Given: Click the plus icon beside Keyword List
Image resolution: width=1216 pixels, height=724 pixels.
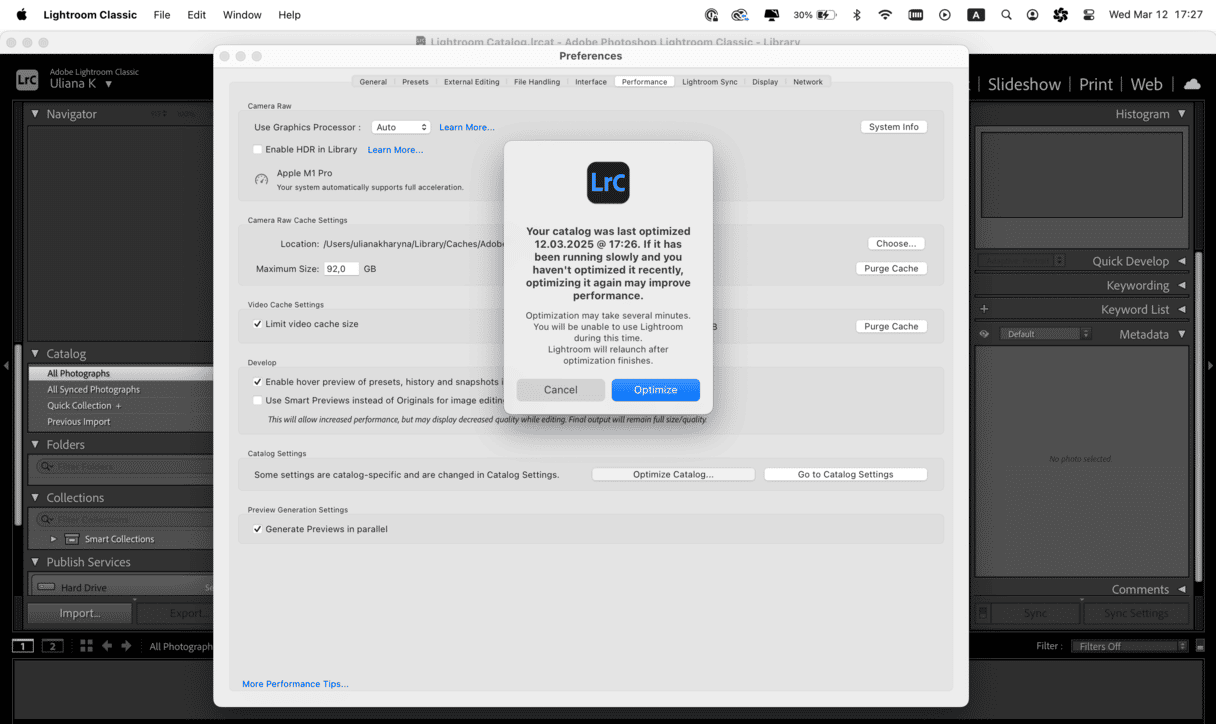Looking at the screenshot, I should pyautogui.click(x=984, y=310).
